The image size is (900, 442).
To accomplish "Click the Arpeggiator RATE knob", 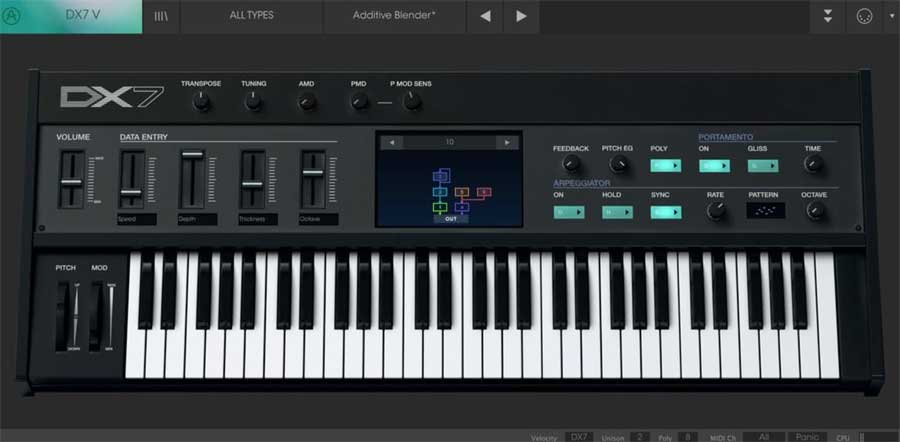I will [x=716, y=211].
